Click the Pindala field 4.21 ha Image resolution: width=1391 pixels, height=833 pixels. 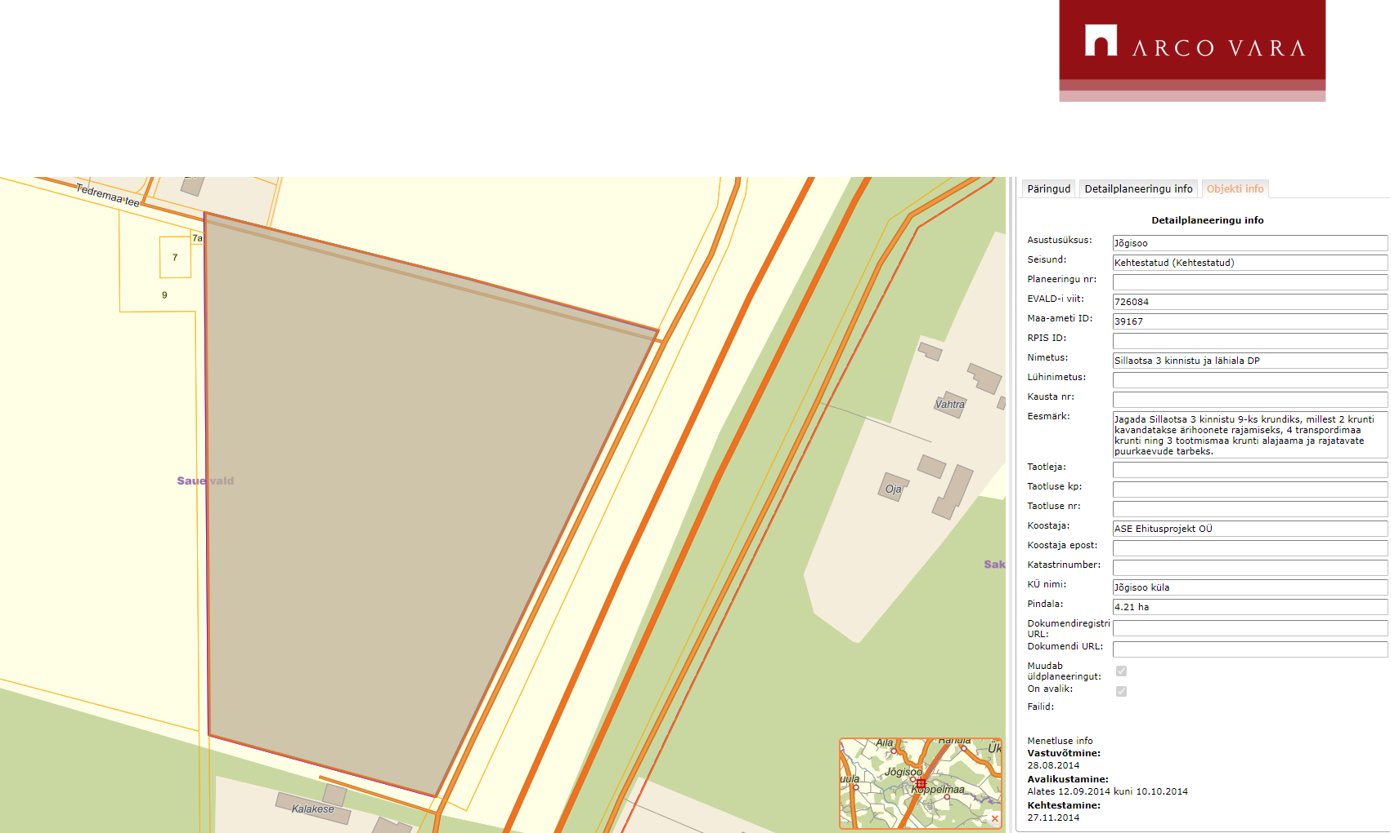tap(1250, 607)
